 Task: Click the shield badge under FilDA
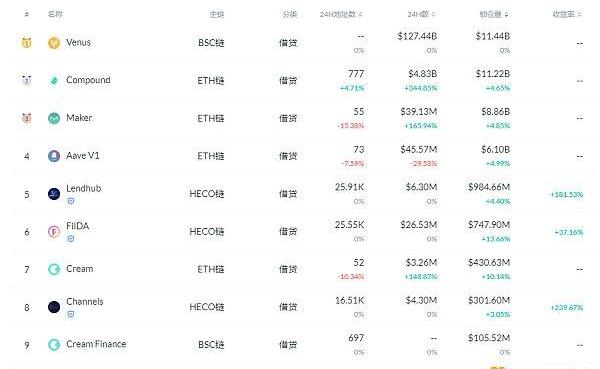(71, 238)
